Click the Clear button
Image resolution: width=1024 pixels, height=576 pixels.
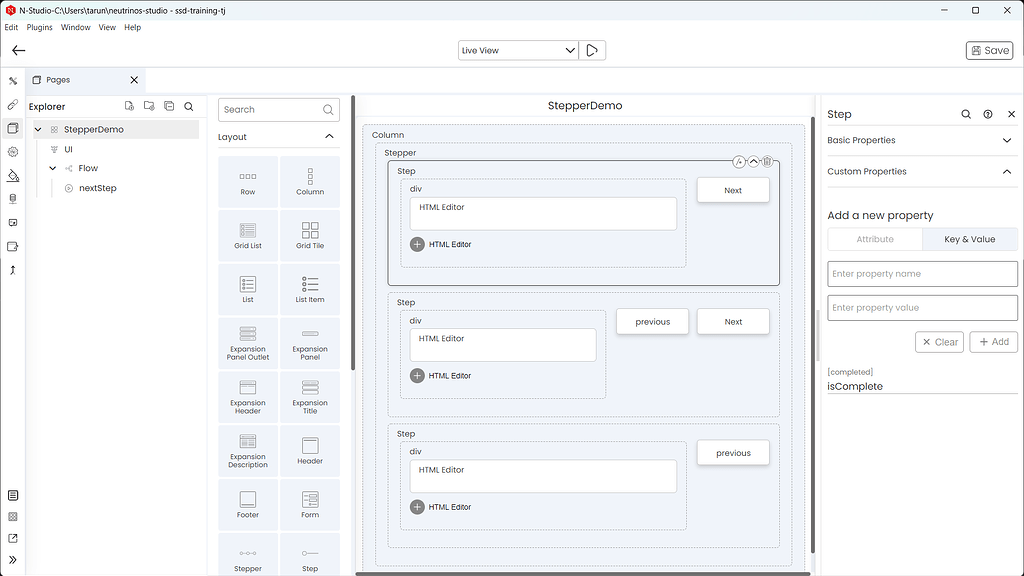[x=939, y=342]
